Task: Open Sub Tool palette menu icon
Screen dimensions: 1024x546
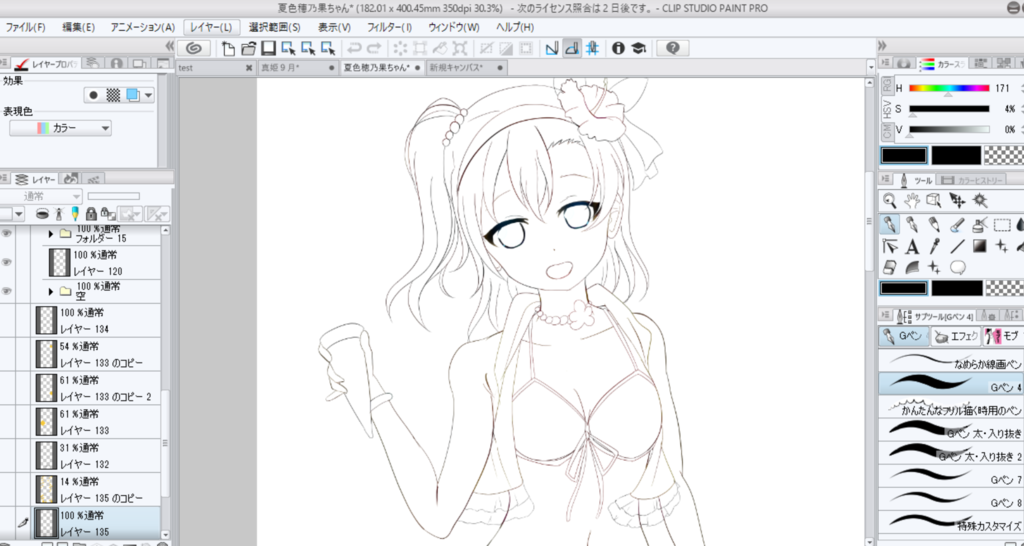Action: click(x=885, y=315)
